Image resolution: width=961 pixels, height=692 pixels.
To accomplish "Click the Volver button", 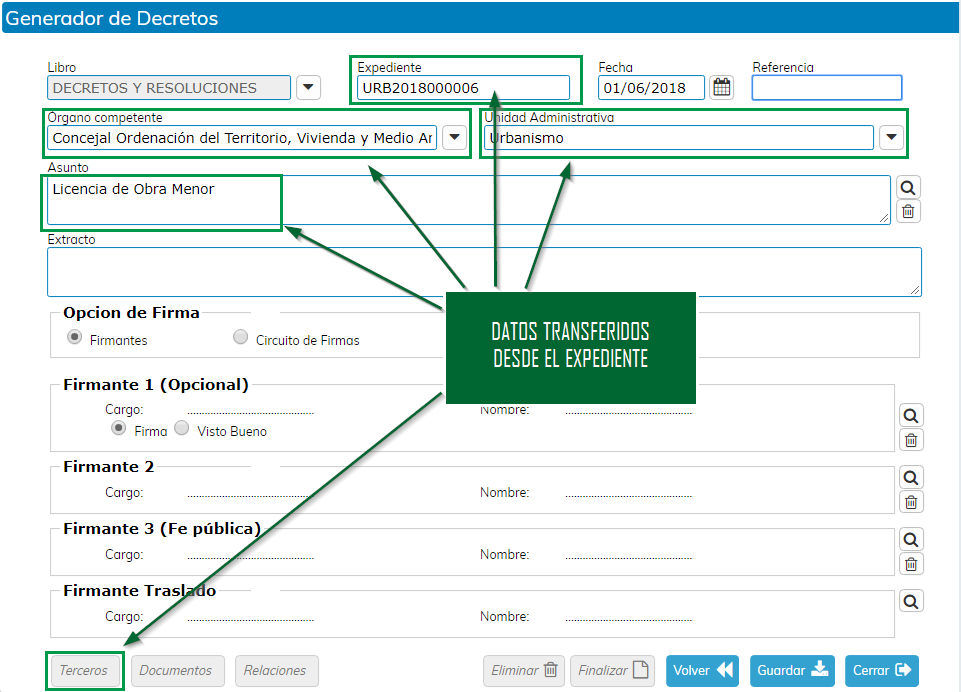I will (x=702, y=671).
